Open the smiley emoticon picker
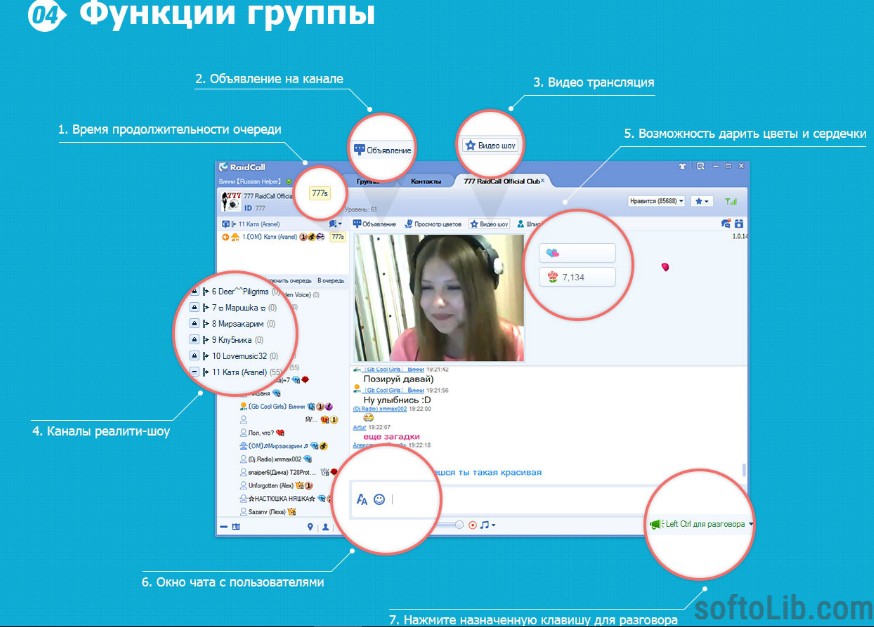Image resolution: width=874 pixels, height=627 pixels. [x=379, y=499]
